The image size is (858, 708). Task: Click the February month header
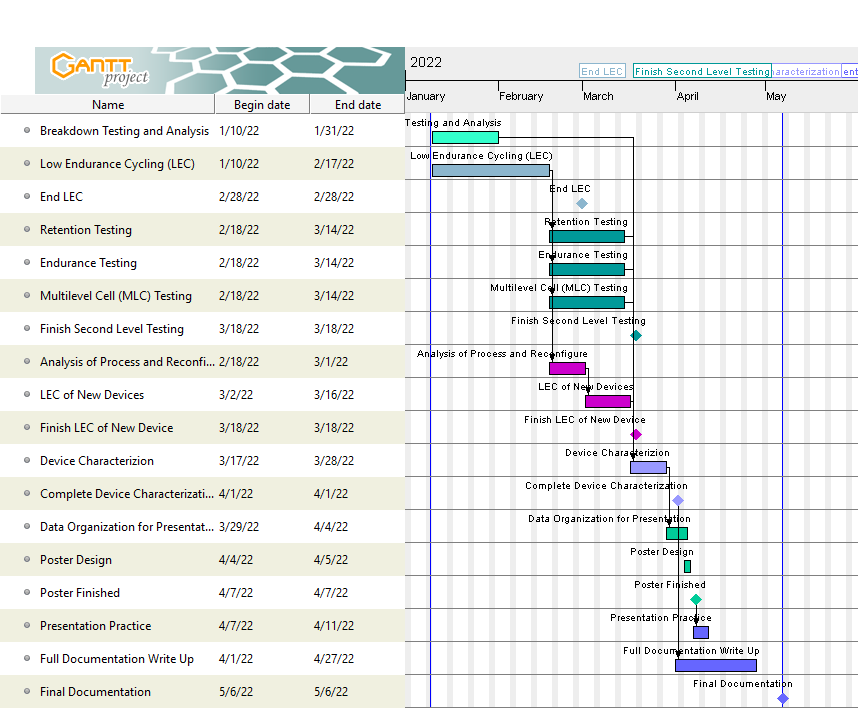tap(521, 96)
